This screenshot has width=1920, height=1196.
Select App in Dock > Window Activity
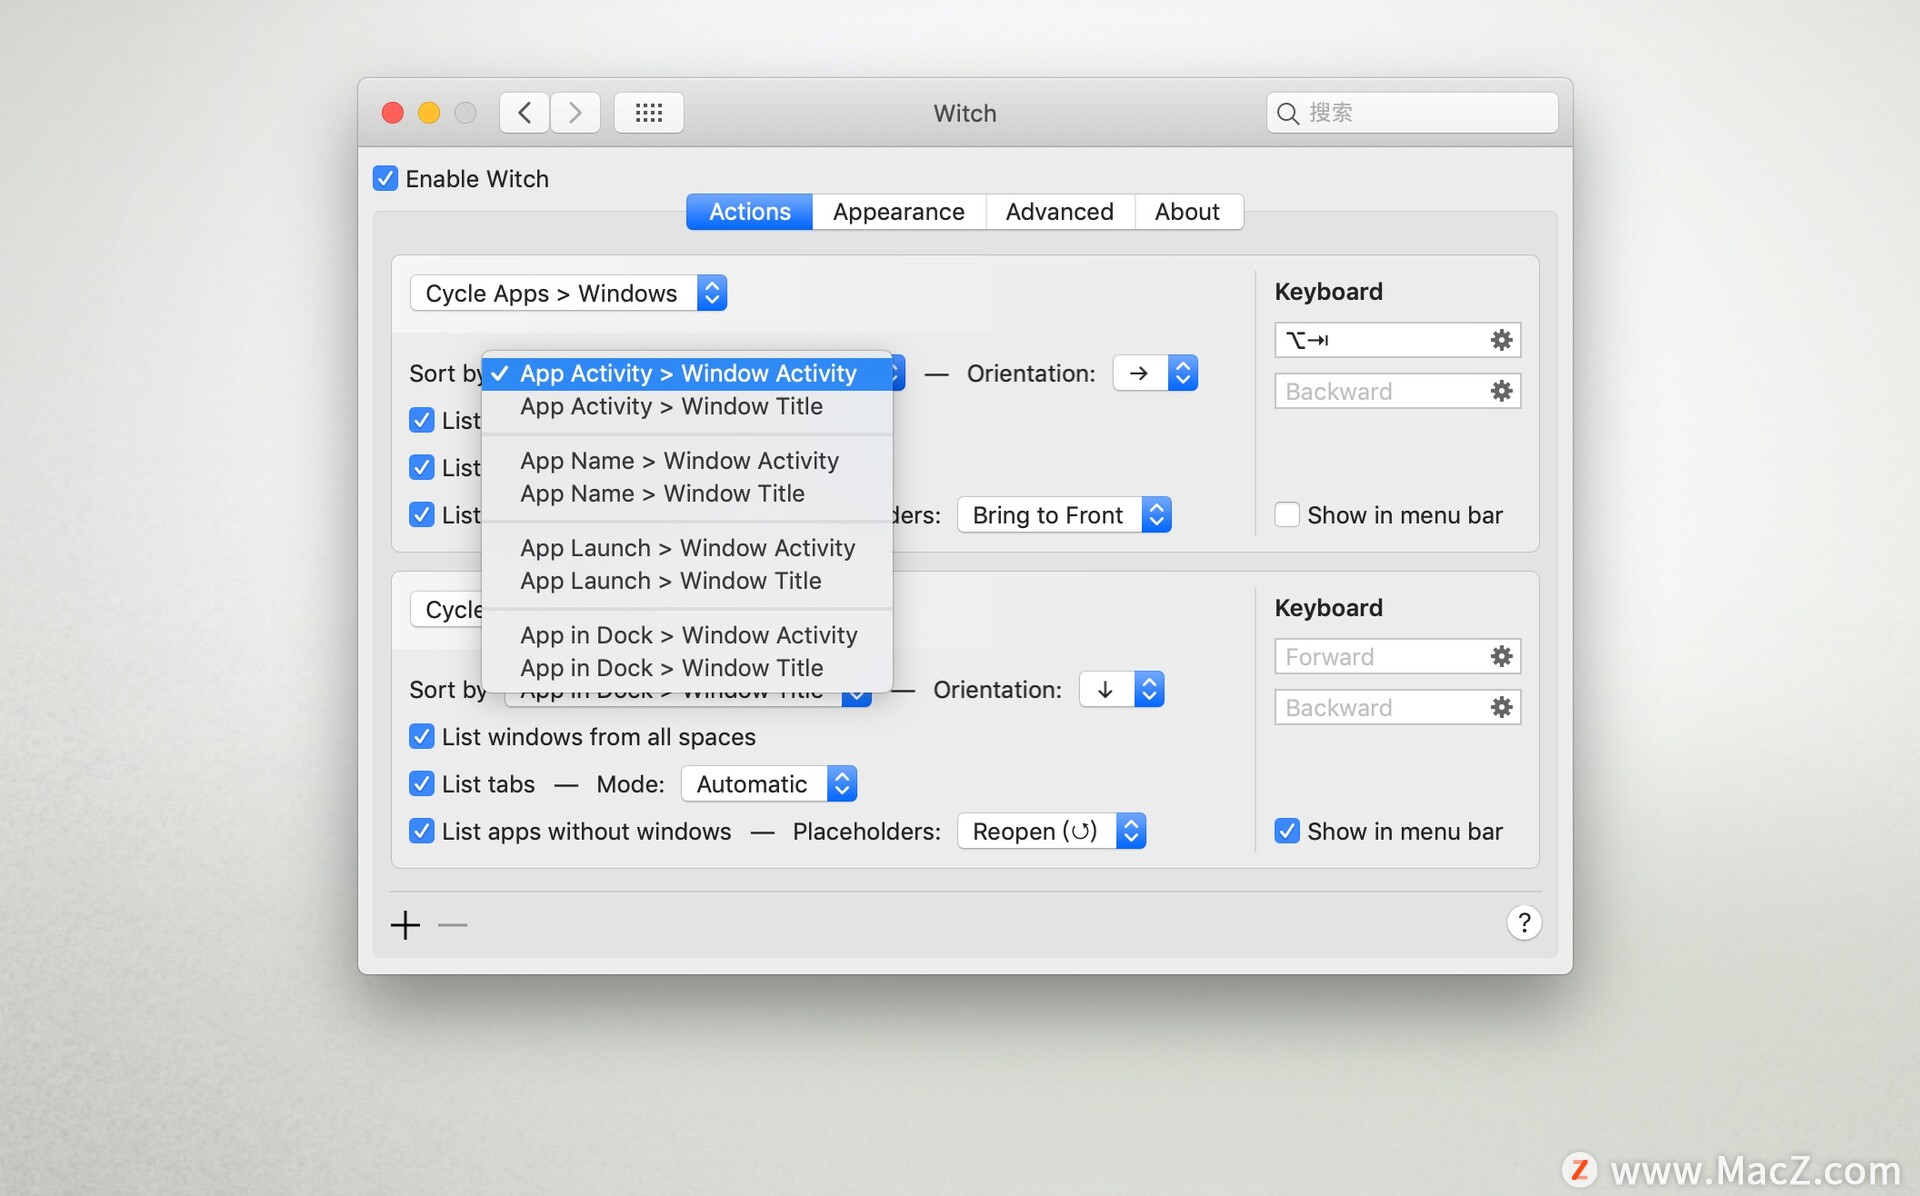[687, 635]
